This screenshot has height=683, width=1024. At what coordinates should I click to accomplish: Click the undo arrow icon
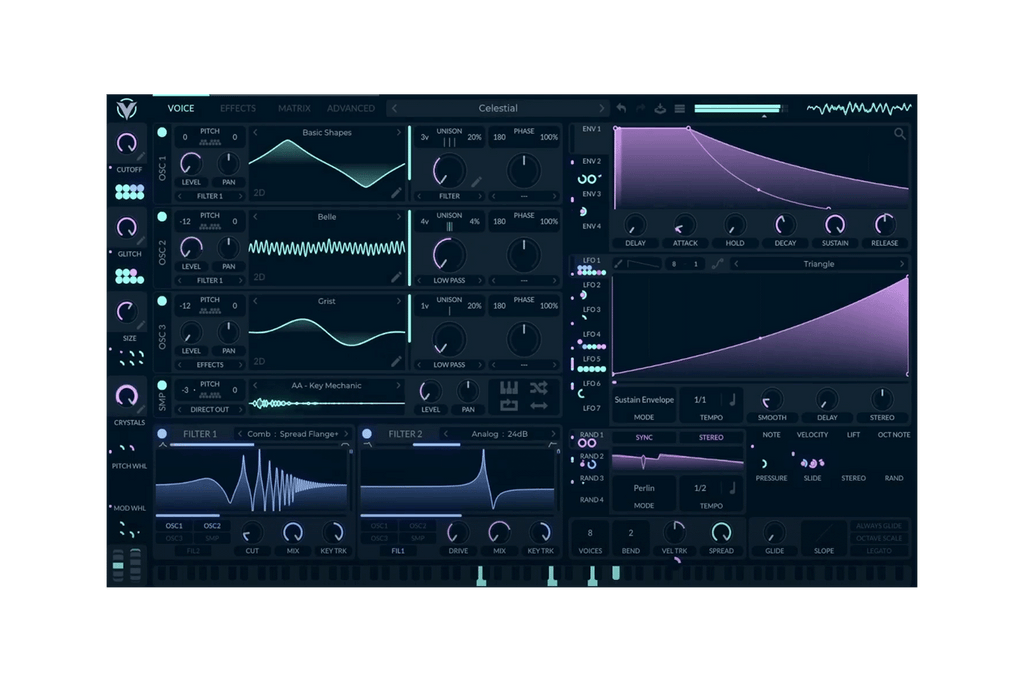(x=622, y=107)
